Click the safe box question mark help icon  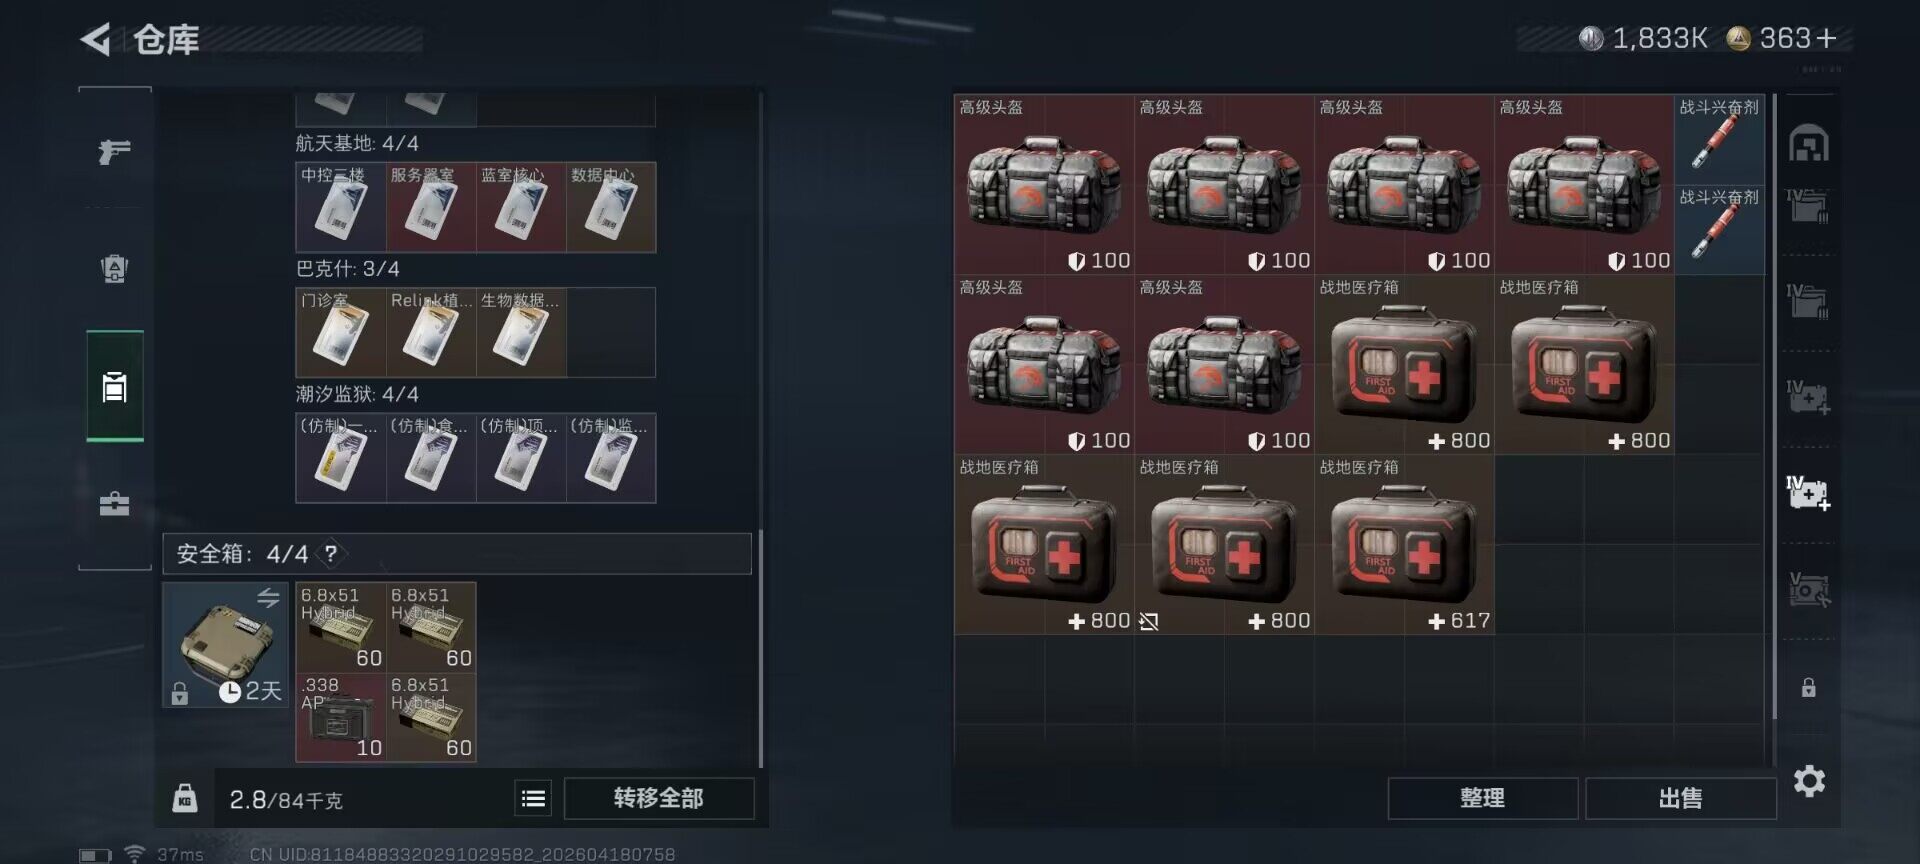[331, 553]
